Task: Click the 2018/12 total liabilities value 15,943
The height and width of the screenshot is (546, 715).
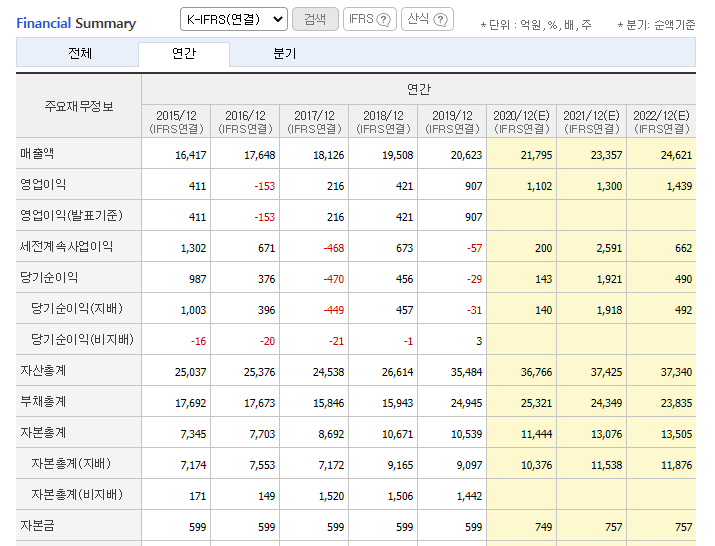Action: coord(397,403)
